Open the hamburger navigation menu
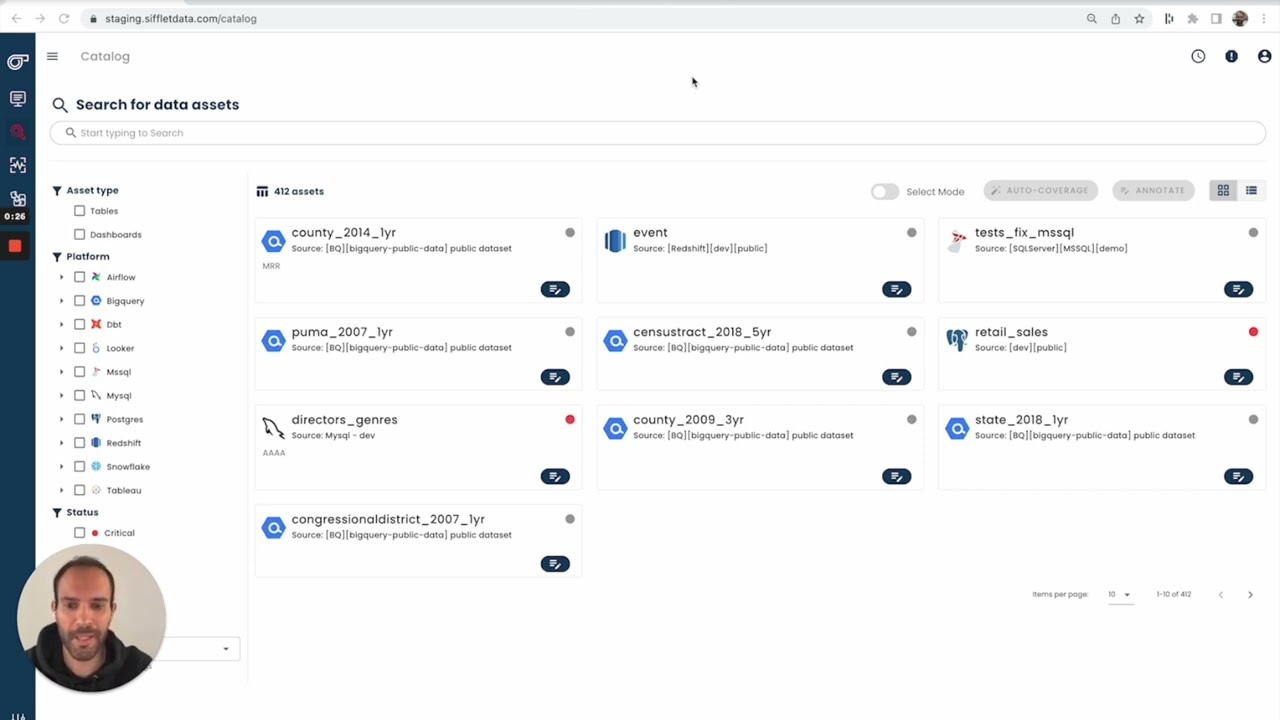The width and height of the screenshot is (1280, 720). [52, 57]
